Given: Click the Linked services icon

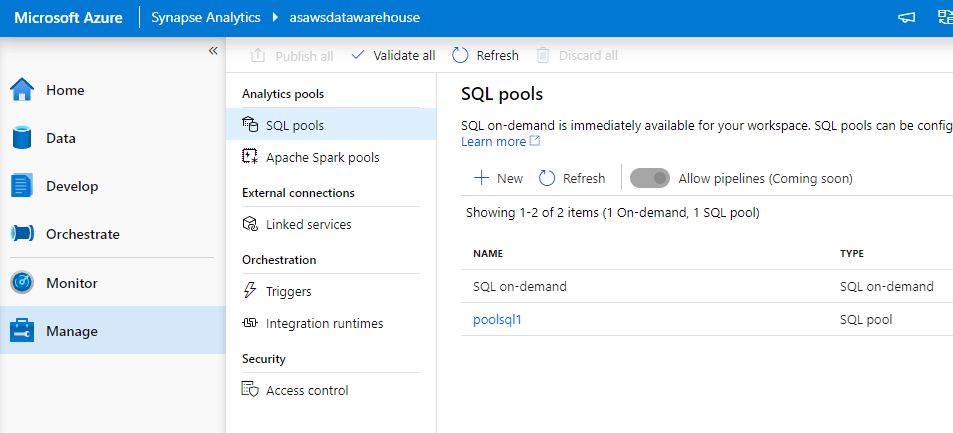Looking at the screenshot, I should click(250, 224).
